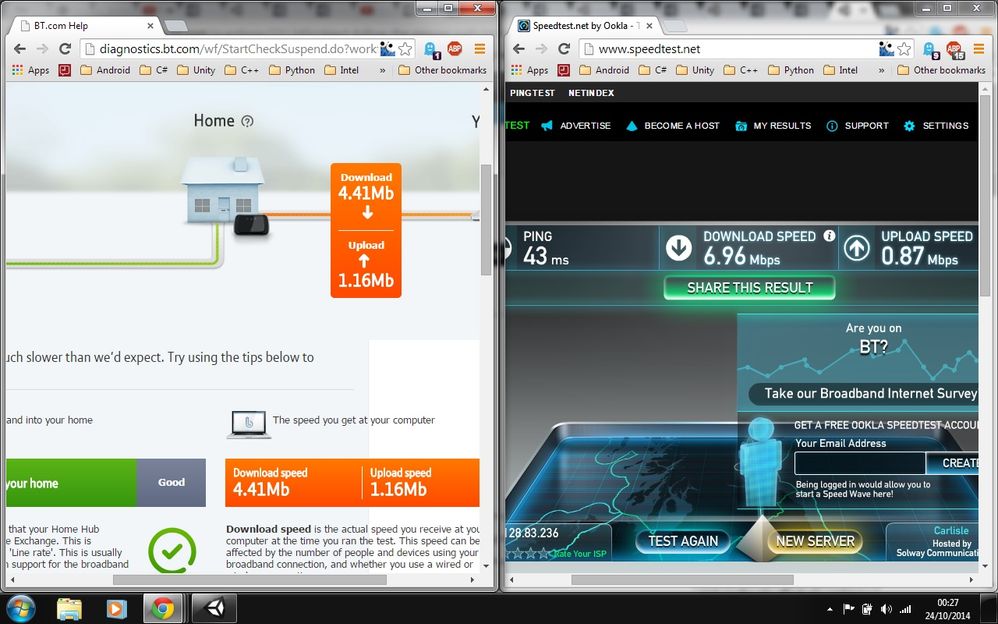Open Speedtest SETTINGS menu item
Image resolution: width=998 pixels, height=624 pixels.
point(936,125)
